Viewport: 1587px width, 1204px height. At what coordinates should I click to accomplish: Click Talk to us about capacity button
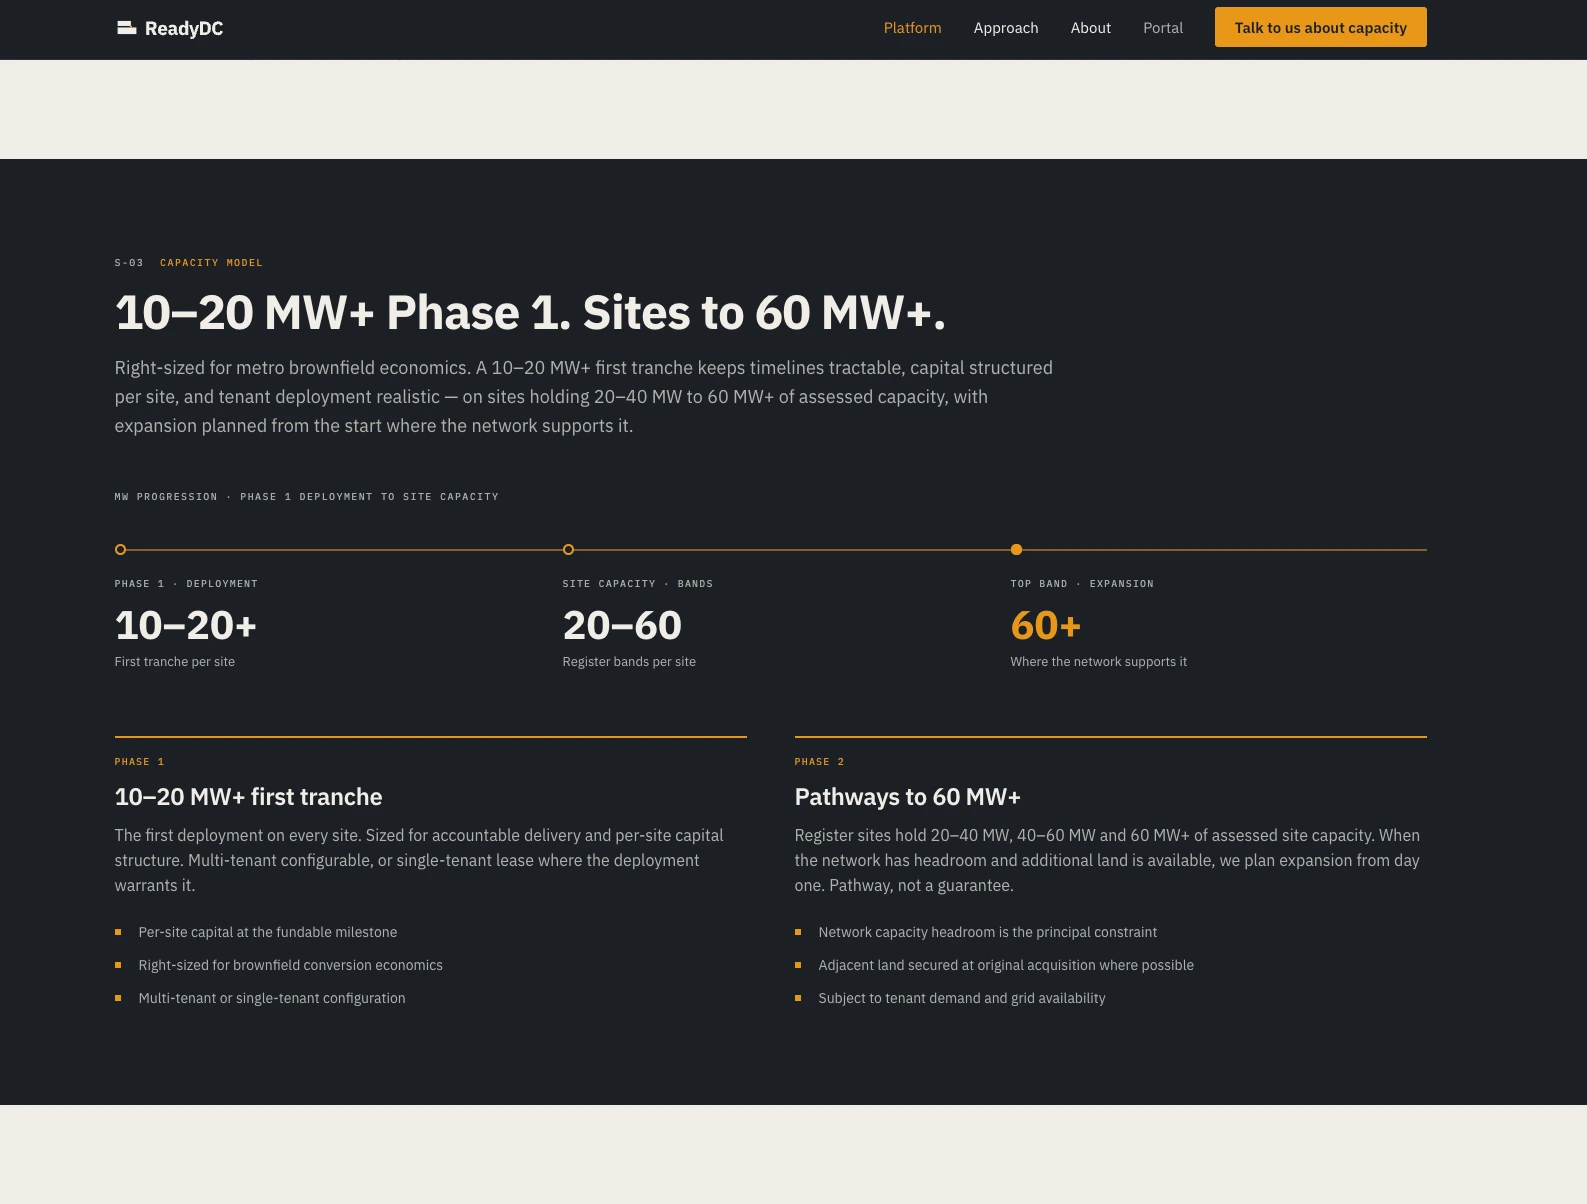click(x=1320, y=27)
